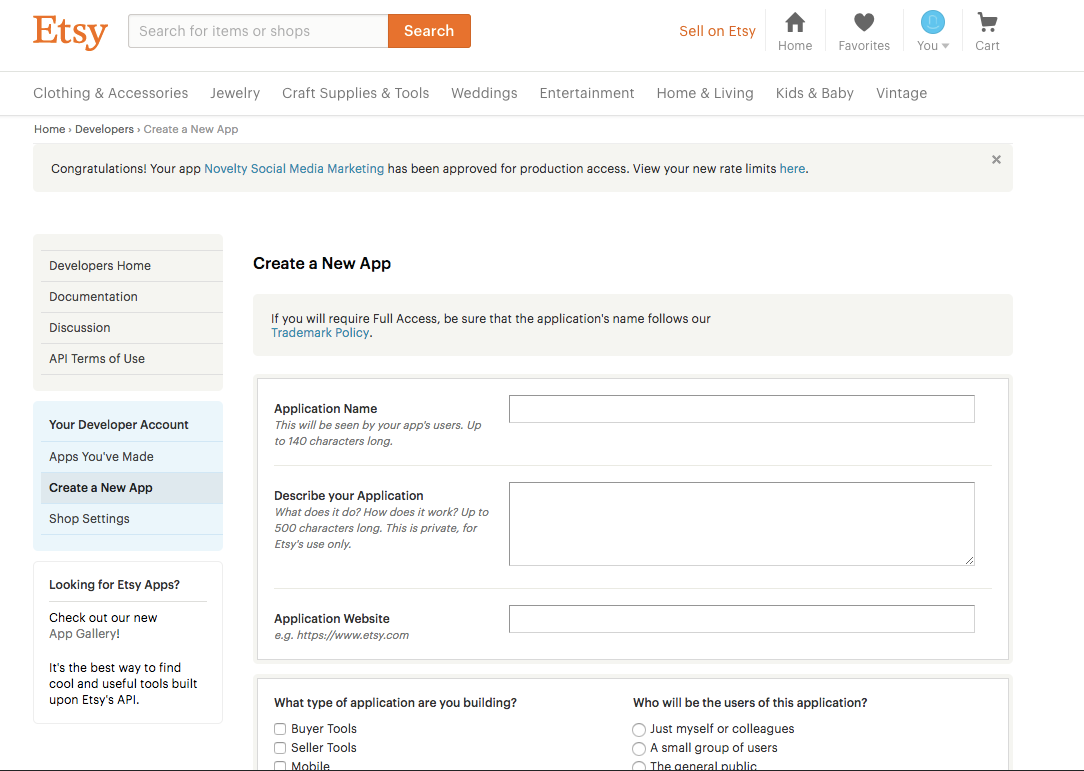Open Discussion sidebar item
The width and height of the screenshot is (1084, 771).
click(x=131, y=328)
